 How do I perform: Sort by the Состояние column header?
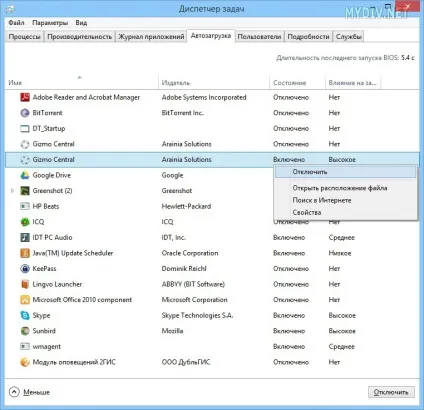pyautogui.click(x=297, y=82)
